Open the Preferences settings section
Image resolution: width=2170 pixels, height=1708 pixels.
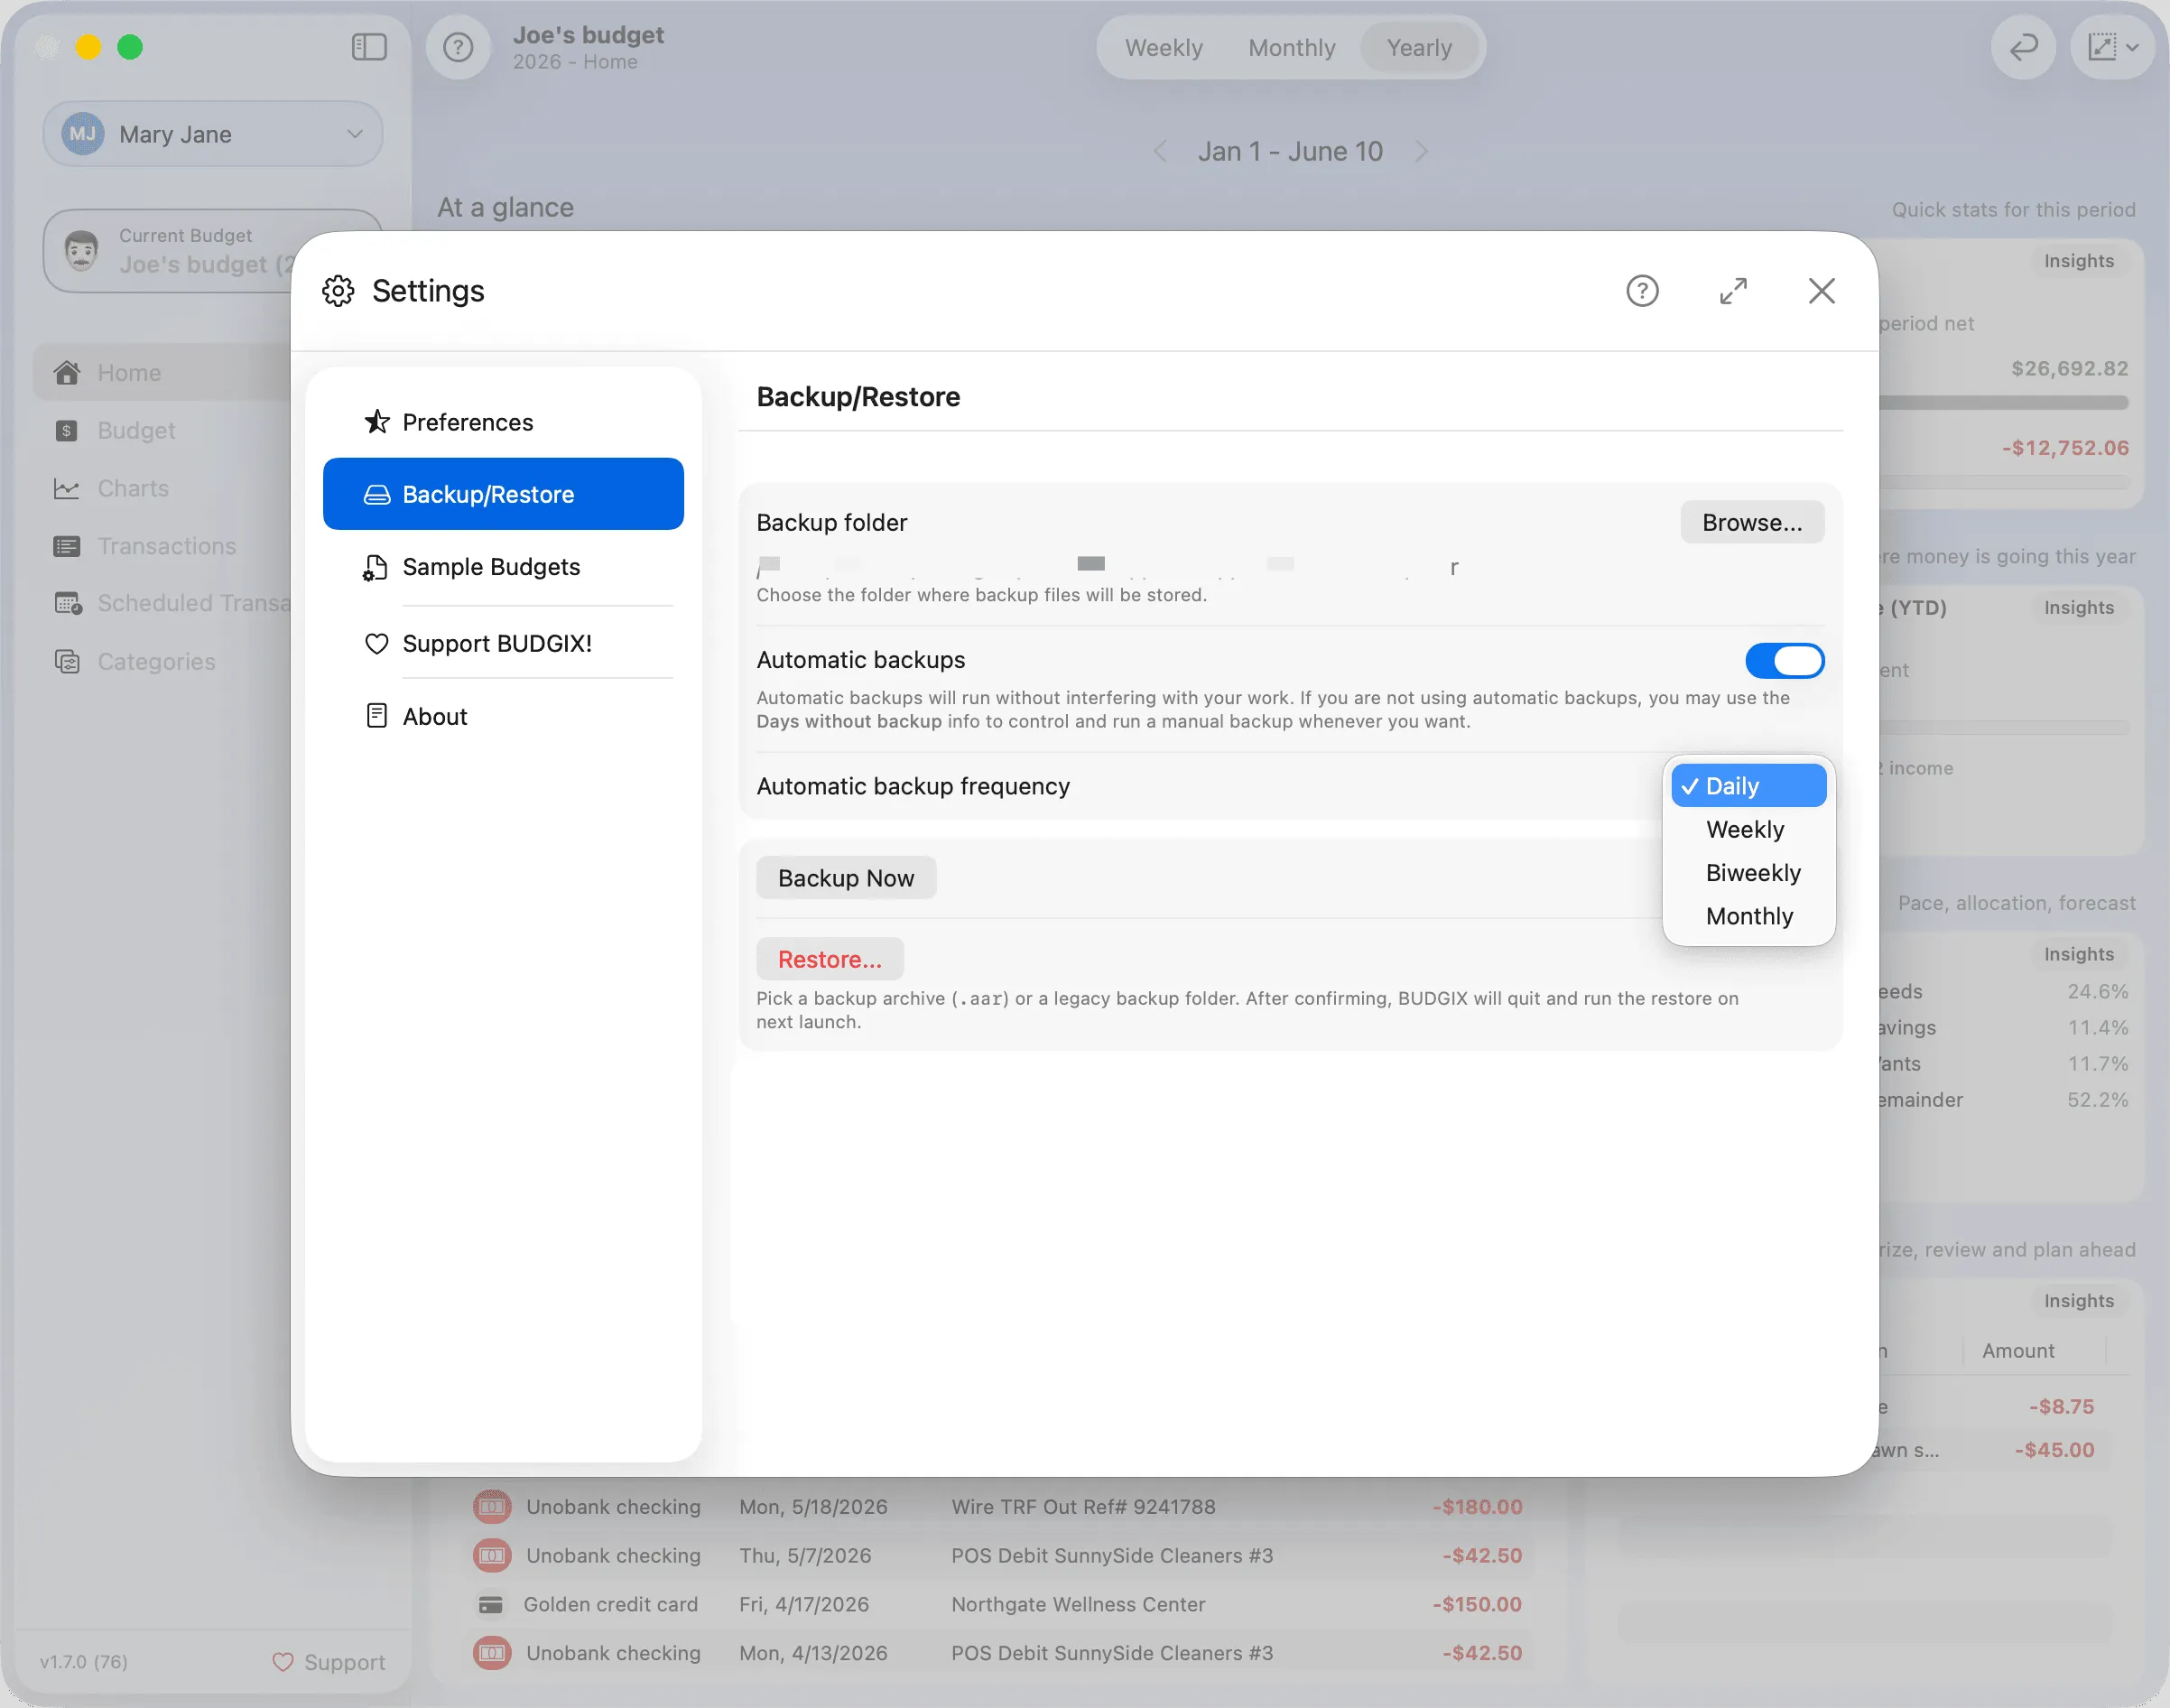[504, 422]
